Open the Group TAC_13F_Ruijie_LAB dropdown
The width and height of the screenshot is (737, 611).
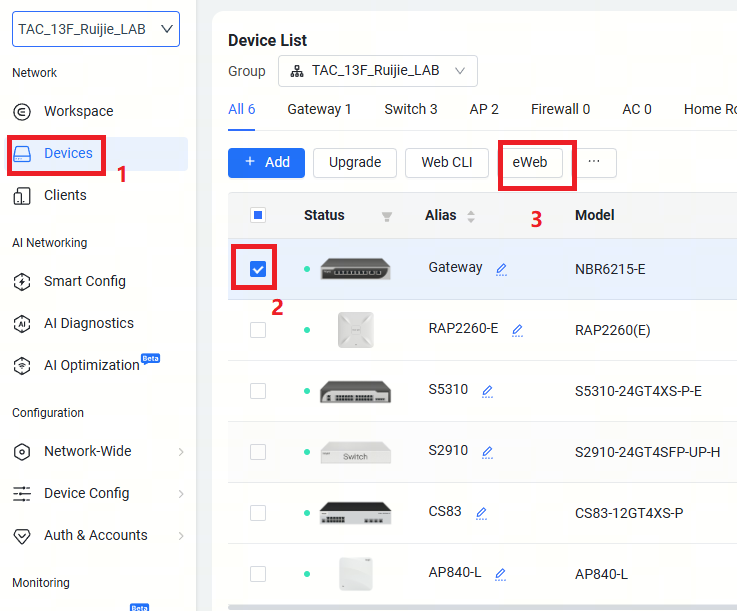tap(378, 71)
